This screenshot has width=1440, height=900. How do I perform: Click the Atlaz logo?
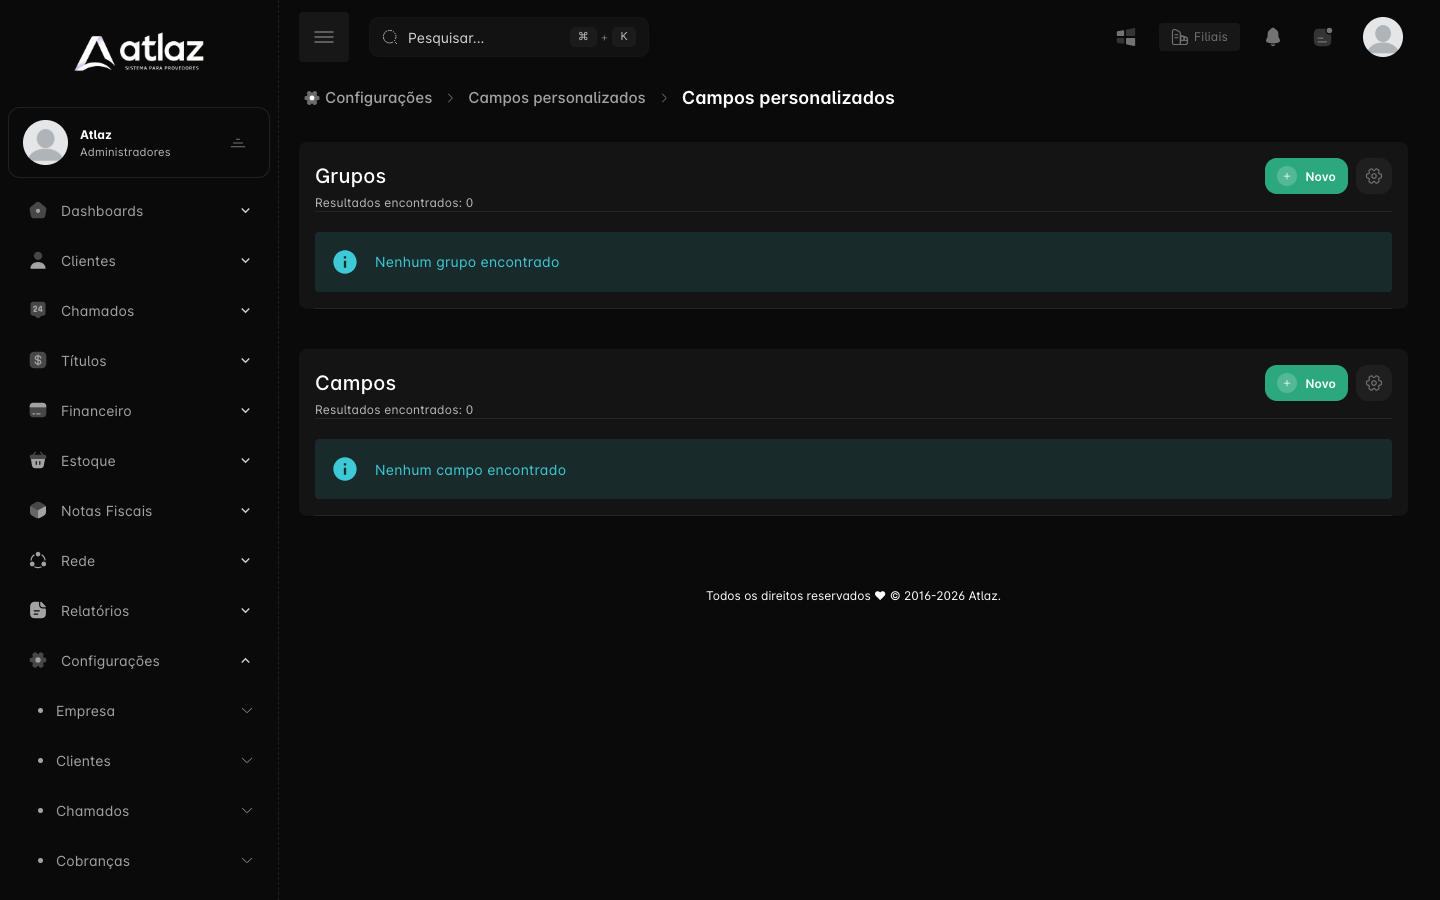[139, 52]
